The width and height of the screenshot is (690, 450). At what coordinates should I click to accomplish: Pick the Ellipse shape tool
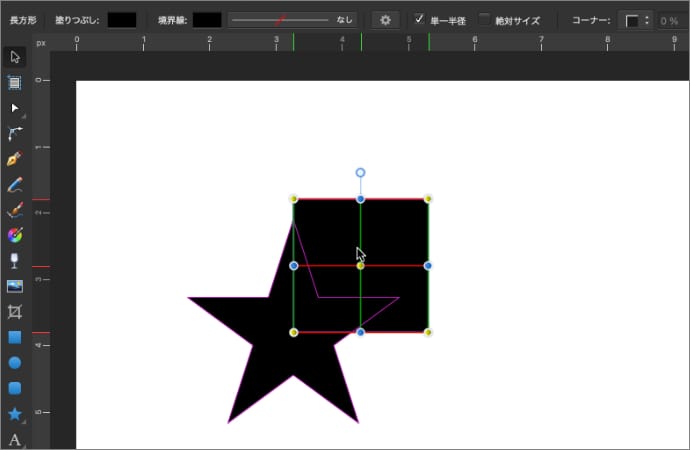15,363
